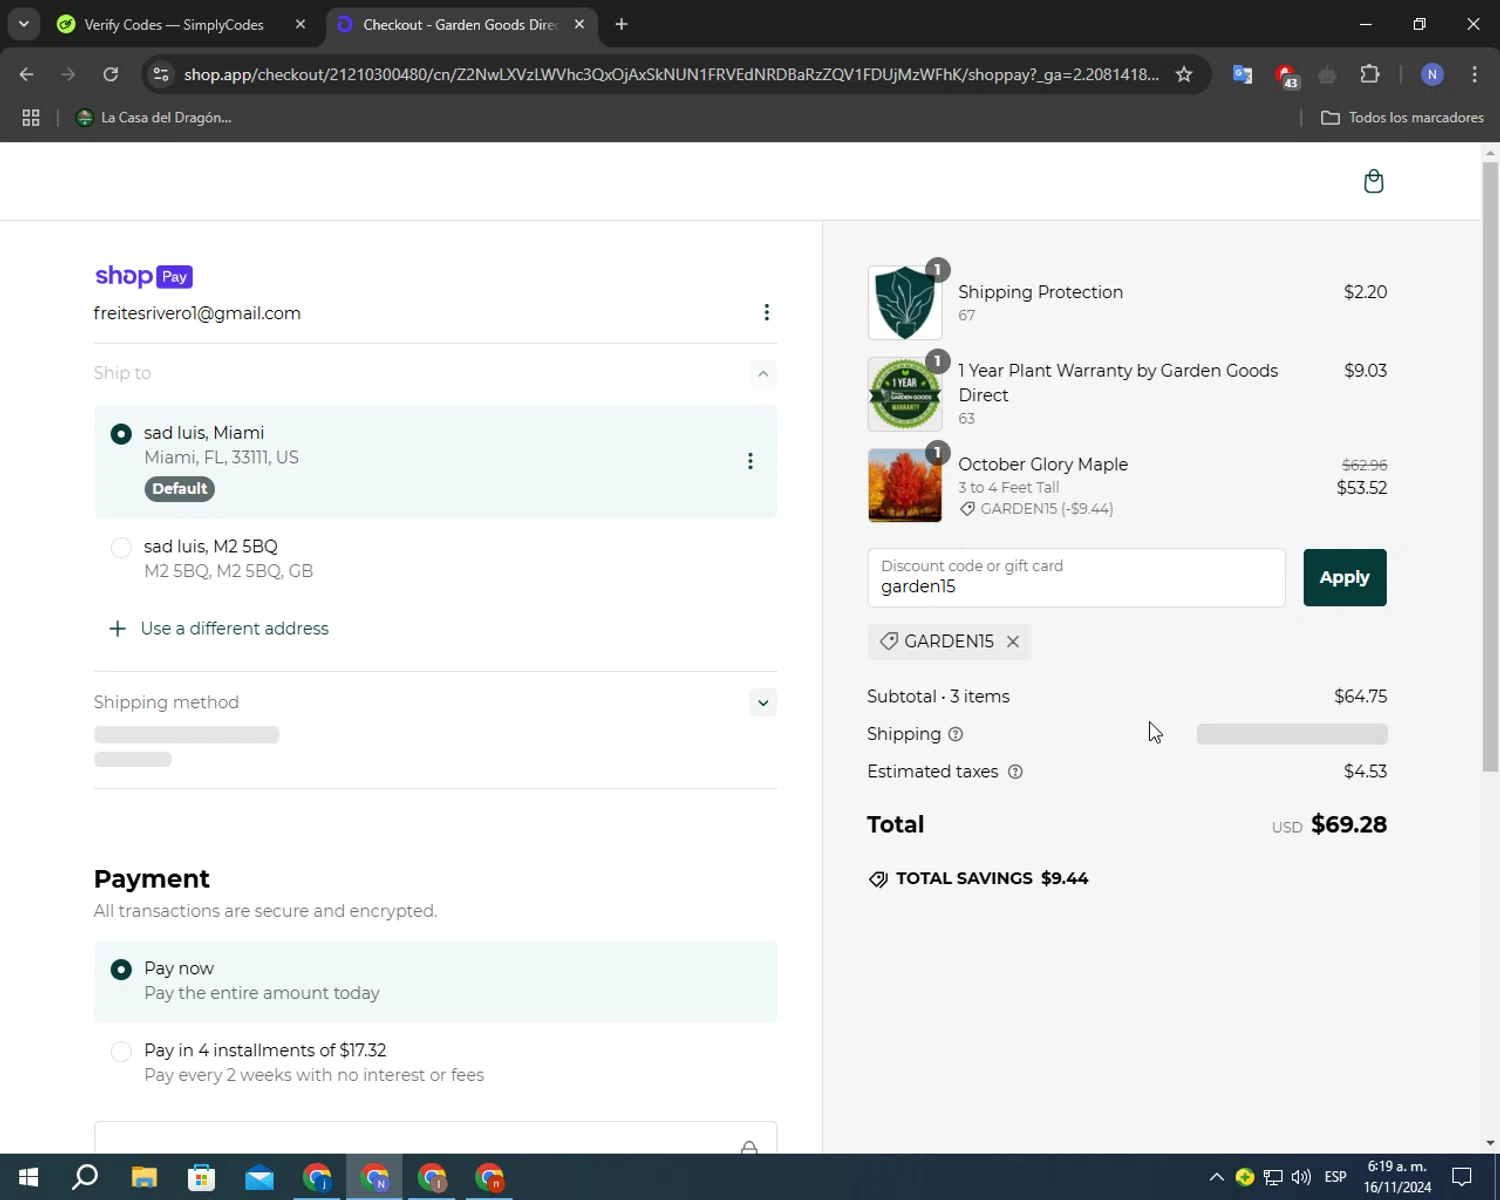Click the plus icon for new address
This screenshot has height=1200, width=1500.
[117, 629]
